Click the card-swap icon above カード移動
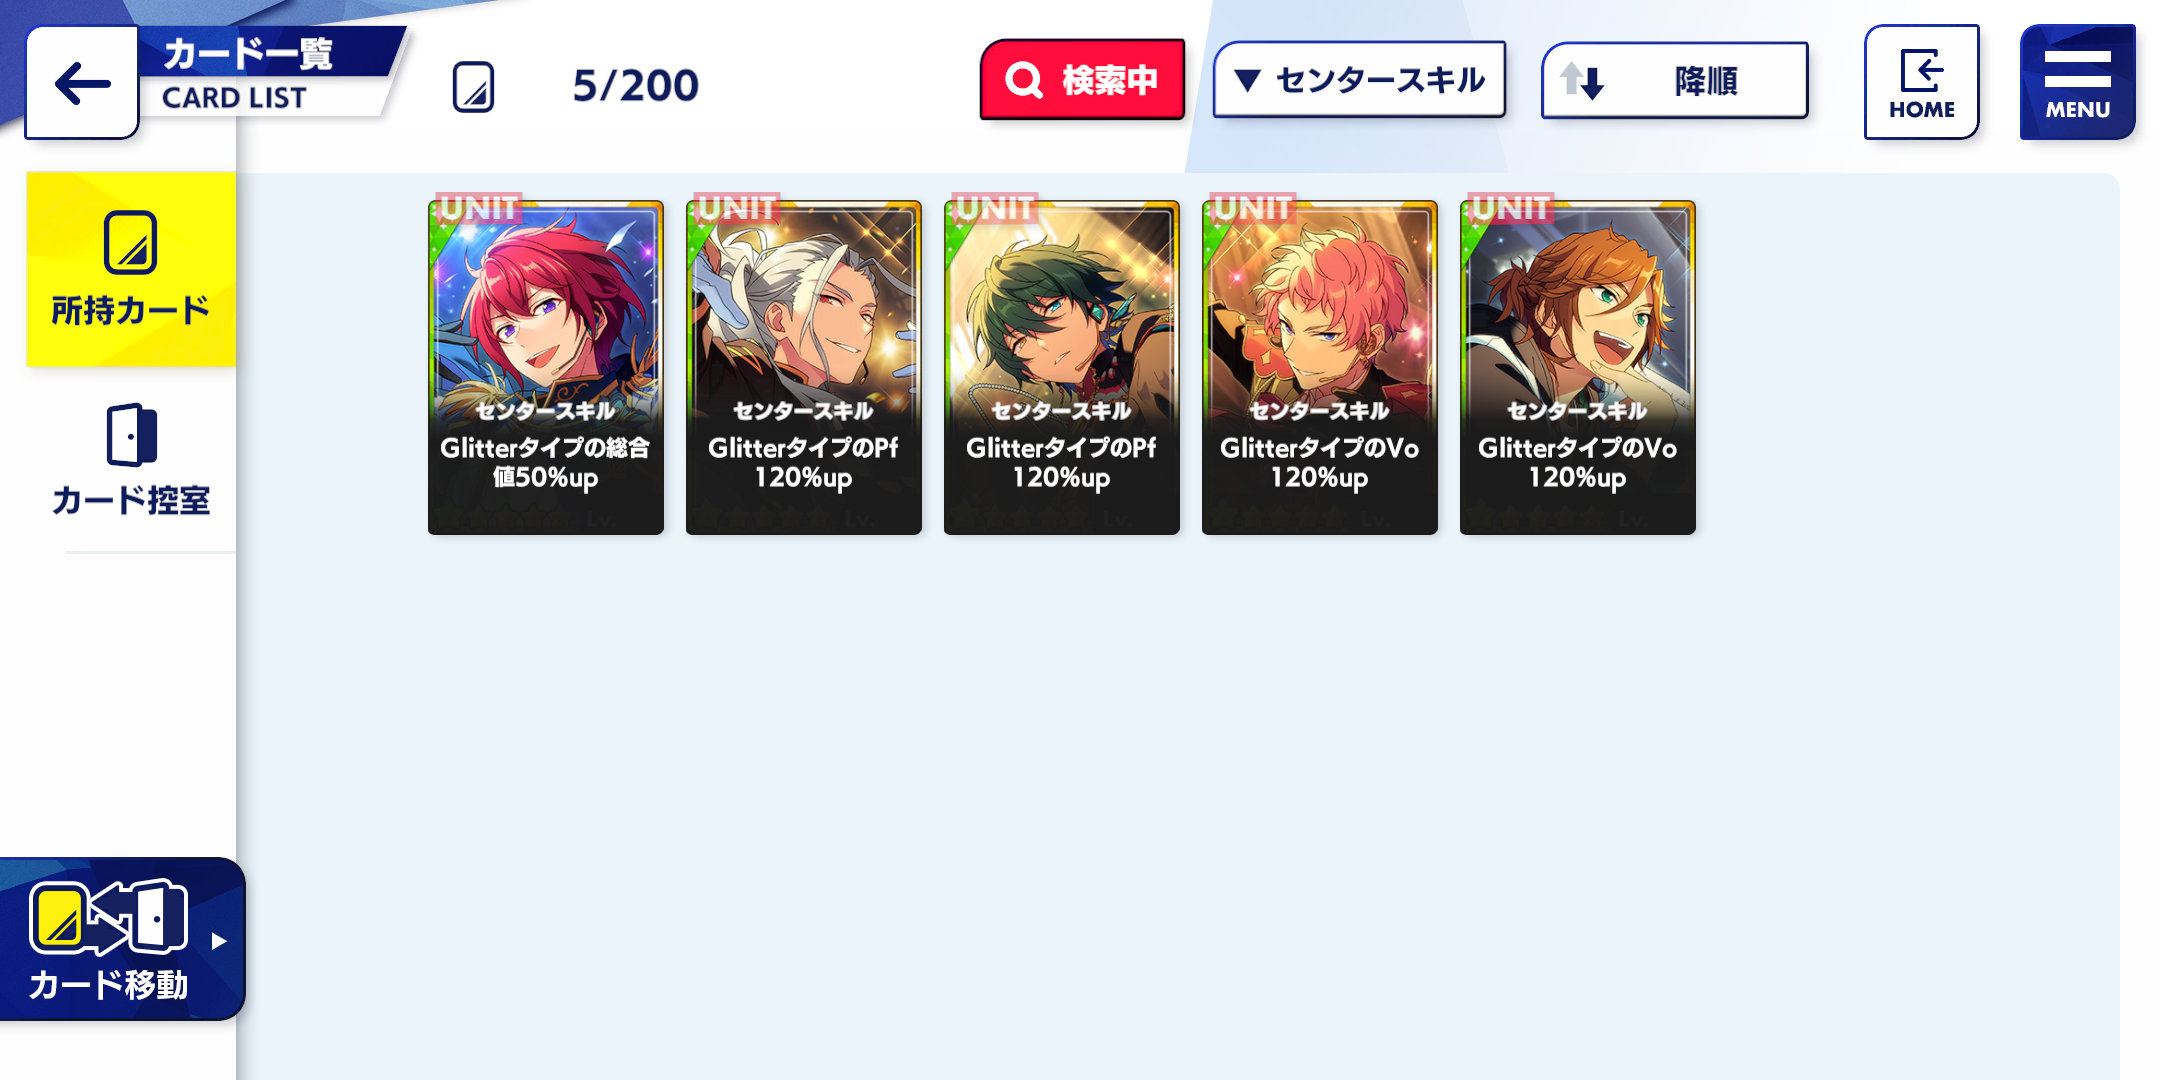This screenshot has width=2160, height=1080. (x=108, y=916)
